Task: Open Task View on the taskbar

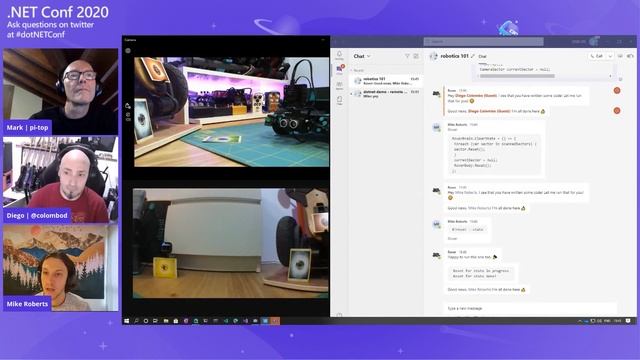Action: pos(156,321)
